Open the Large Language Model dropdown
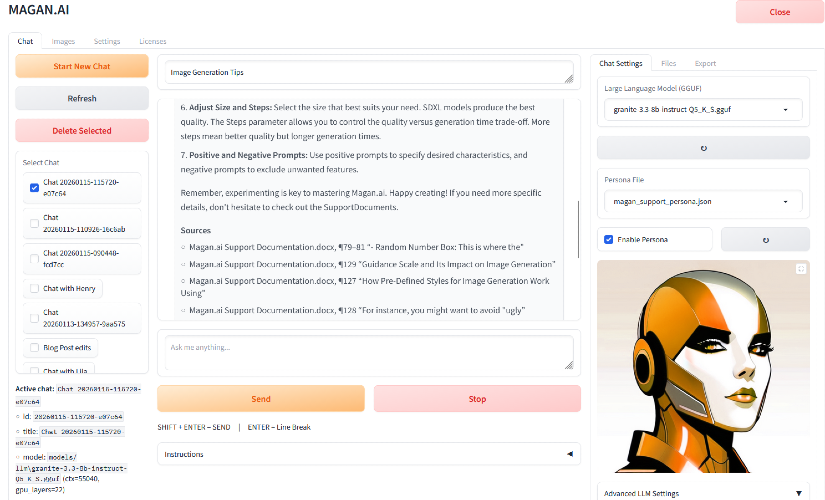825x500 pixels. [x=701, y=109]
